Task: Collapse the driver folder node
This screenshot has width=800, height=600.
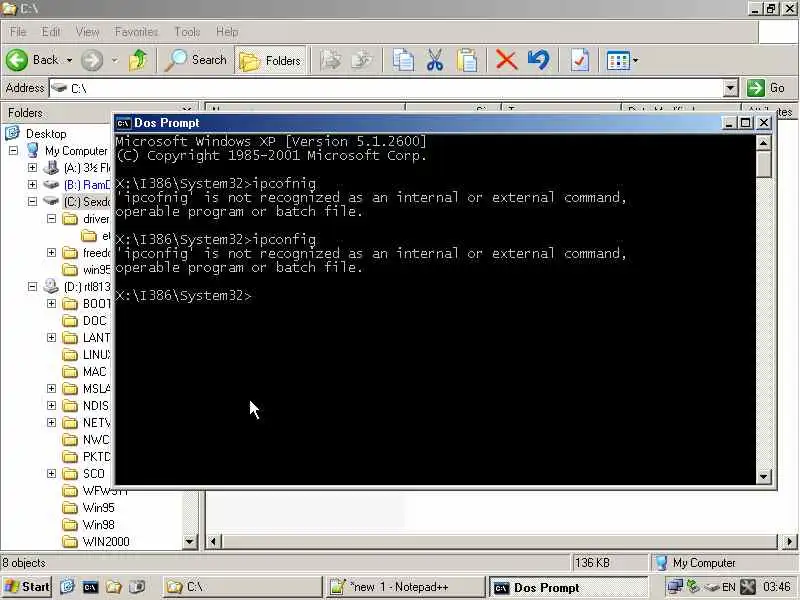Action: 52,218
